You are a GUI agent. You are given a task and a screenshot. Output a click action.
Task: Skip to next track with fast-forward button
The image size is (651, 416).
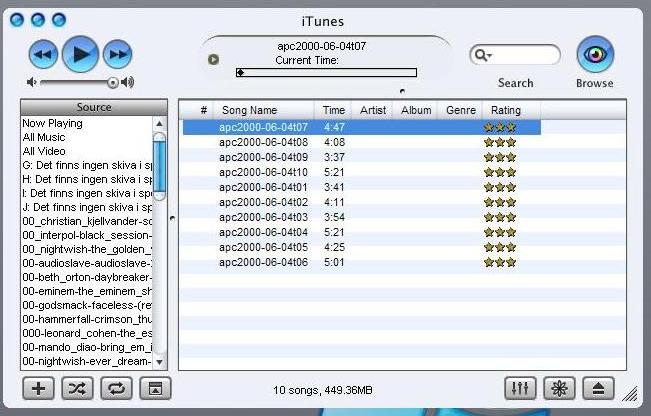coord(117,54)
